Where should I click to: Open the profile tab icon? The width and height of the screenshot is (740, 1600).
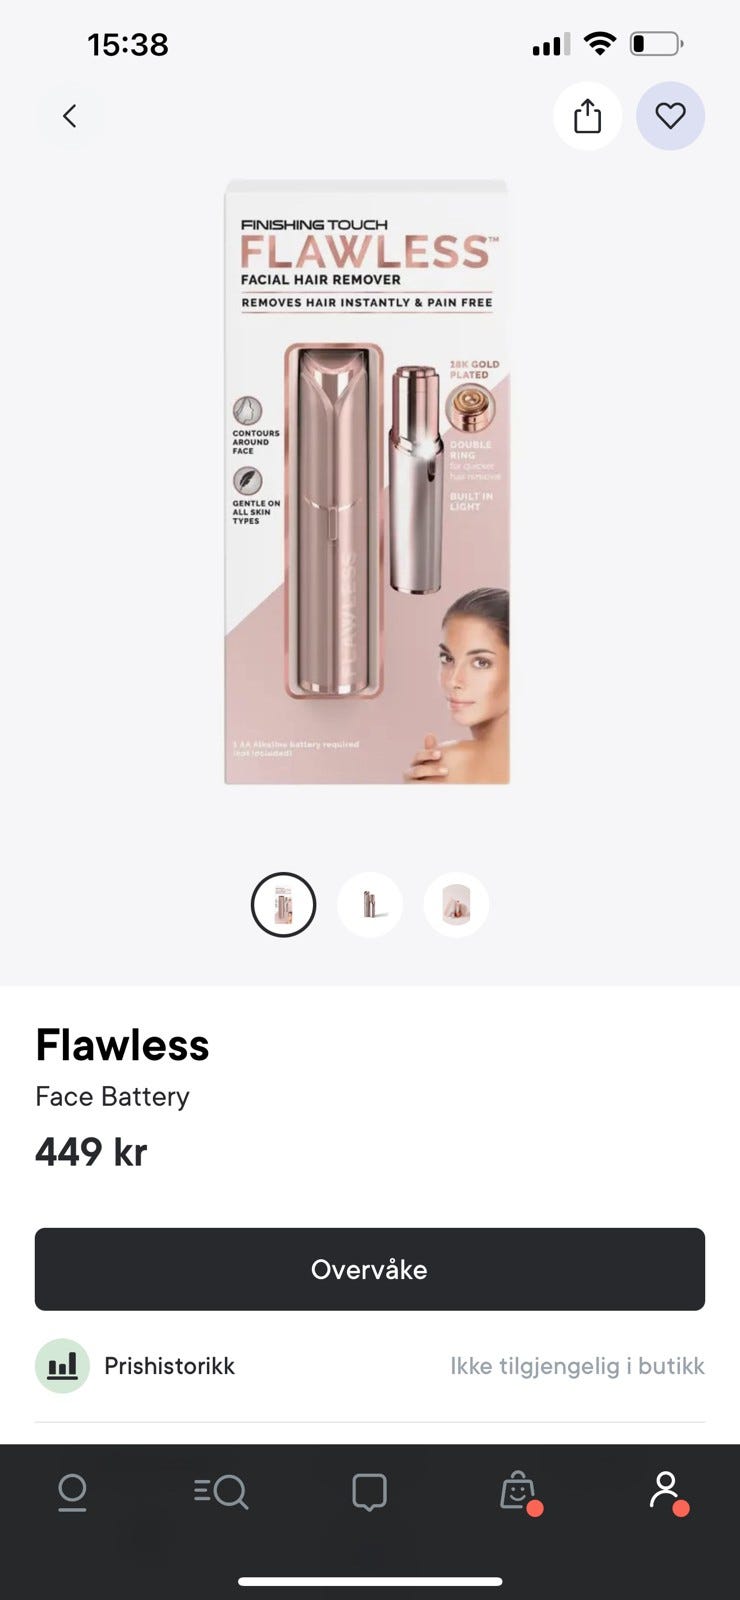[x=666, y=1492]
